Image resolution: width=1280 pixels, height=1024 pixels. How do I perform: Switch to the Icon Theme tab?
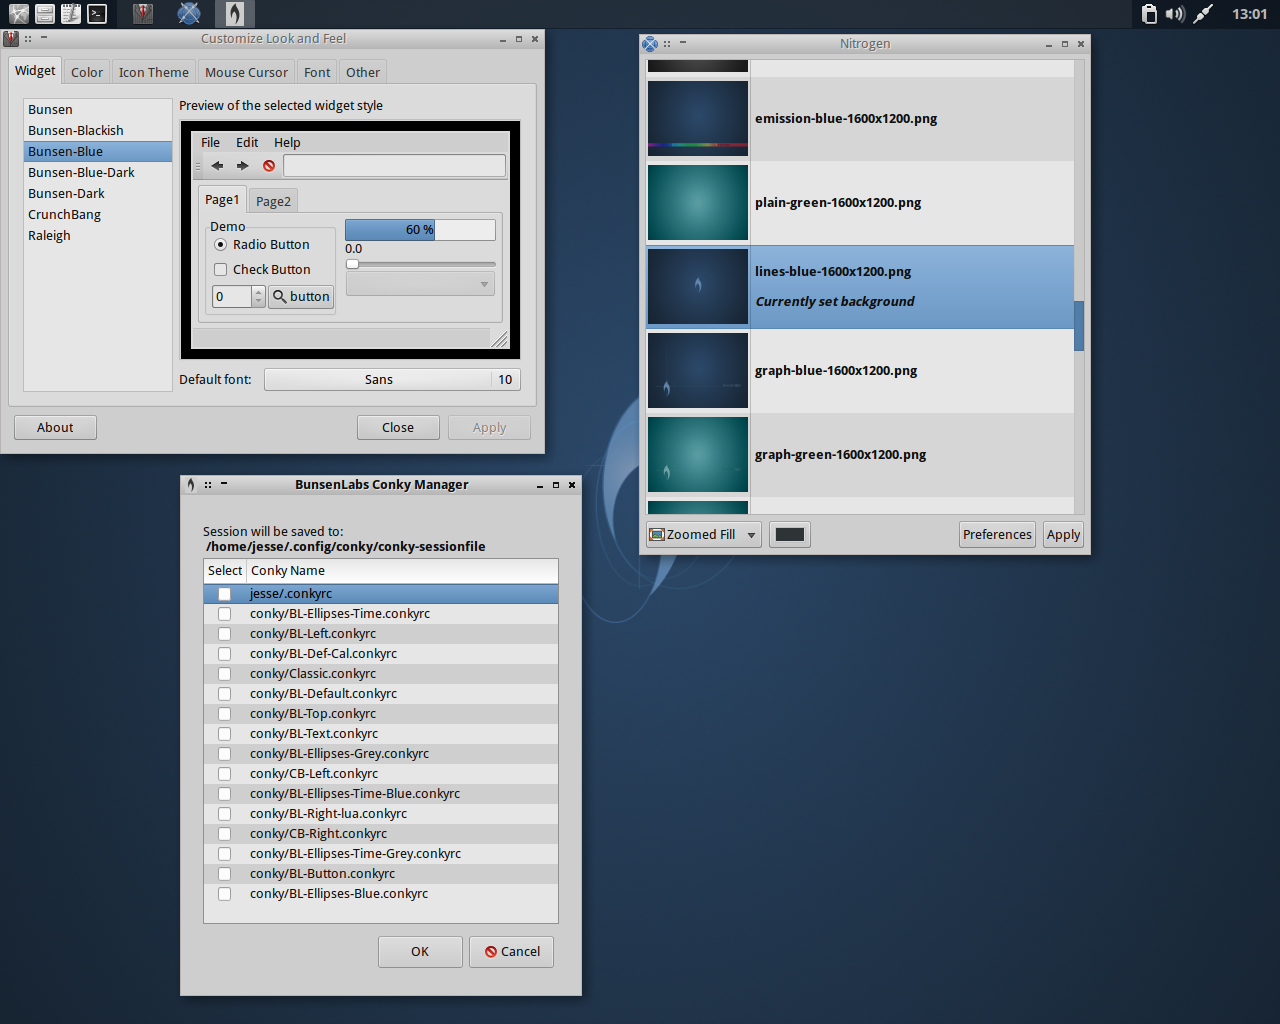(x=153, y=72)
